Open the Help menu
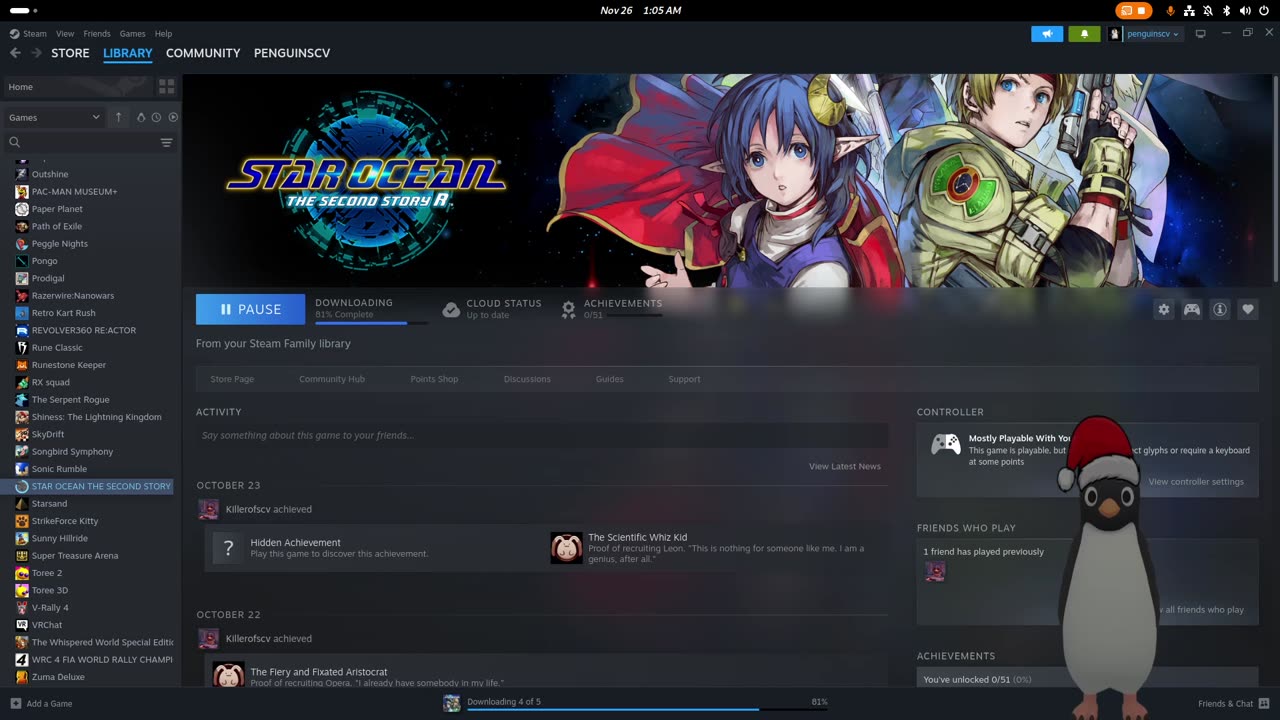This screenshot has width=1280, height=720. [x=163, y=33]
